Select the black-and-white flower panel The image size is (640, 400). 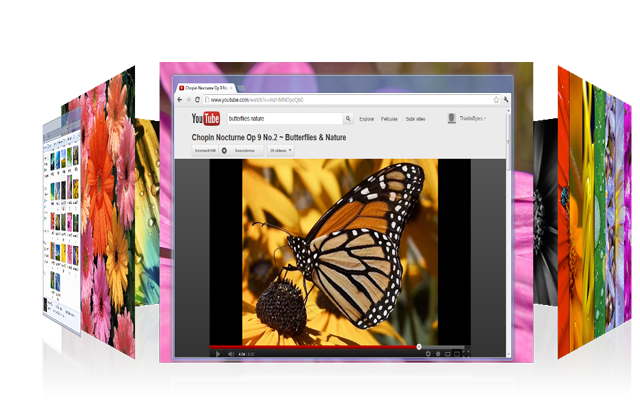[x=545, y=212]
